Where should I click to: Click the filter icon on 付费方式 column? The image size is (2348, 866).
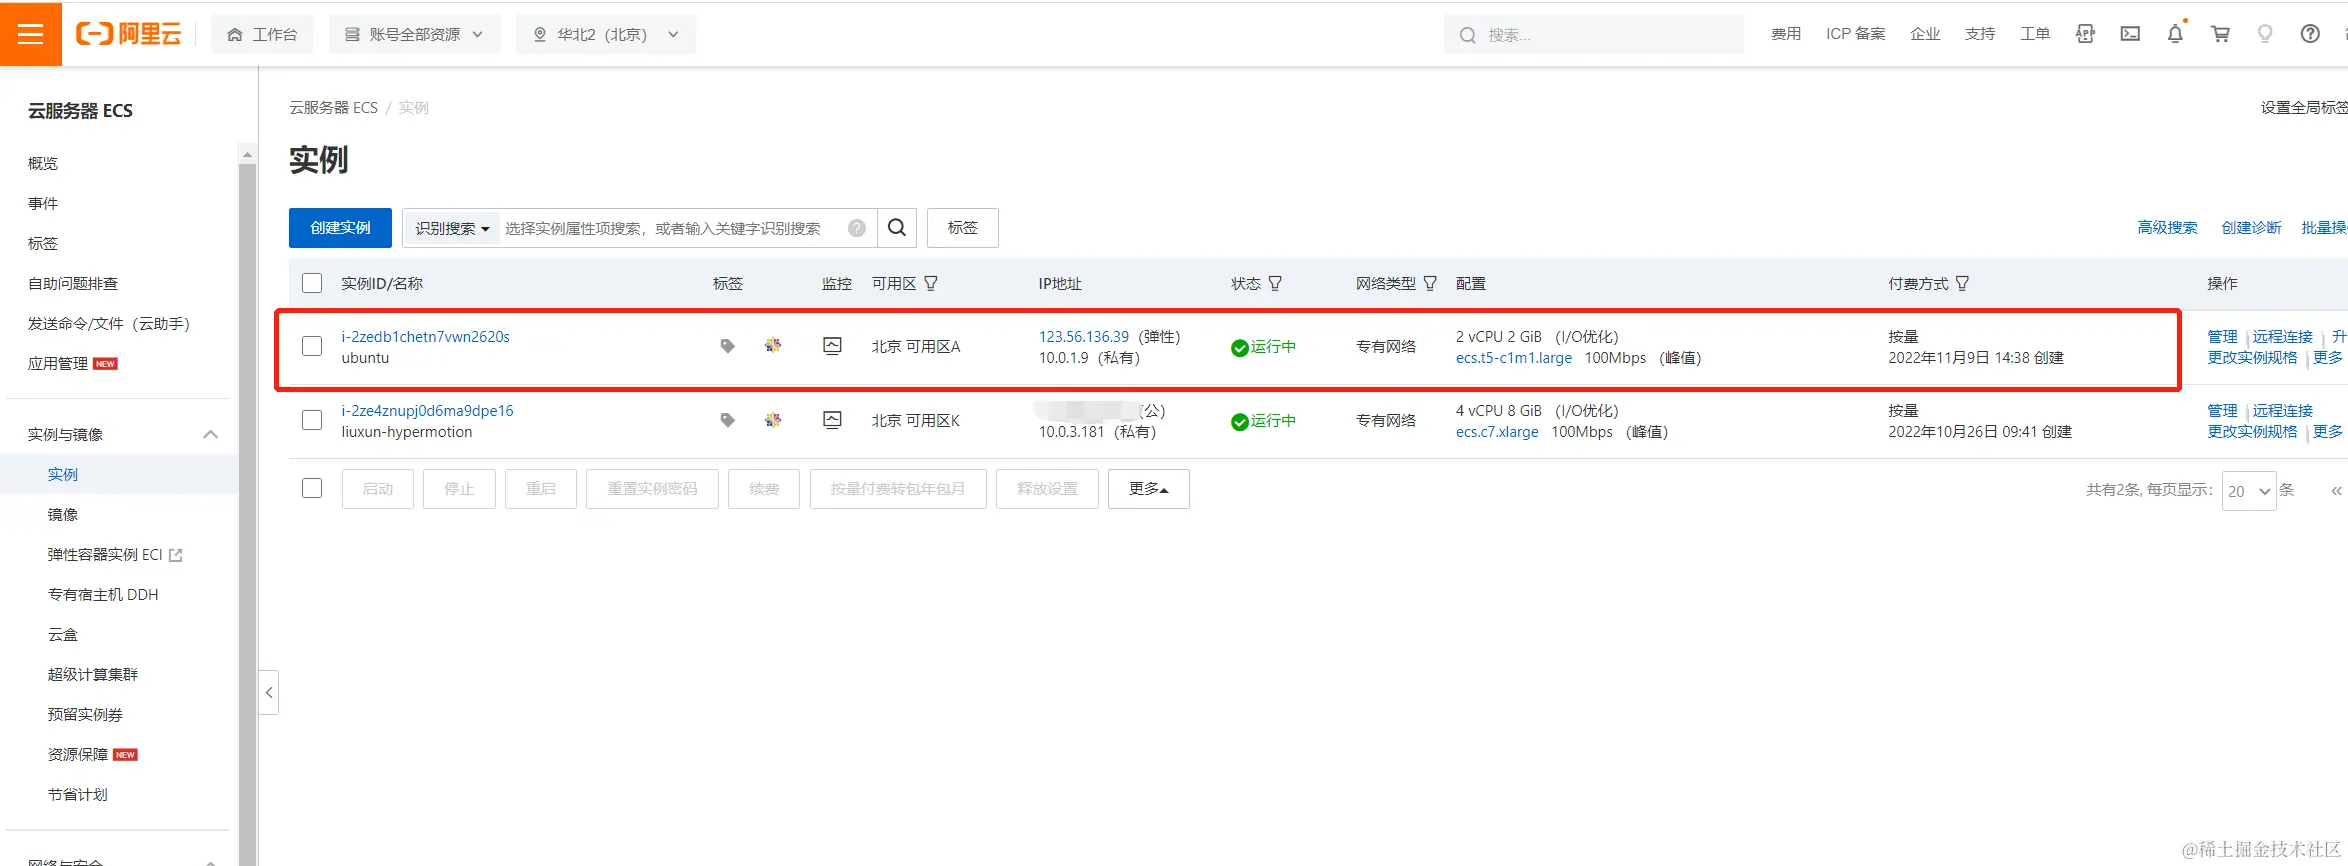[1962, 283]
